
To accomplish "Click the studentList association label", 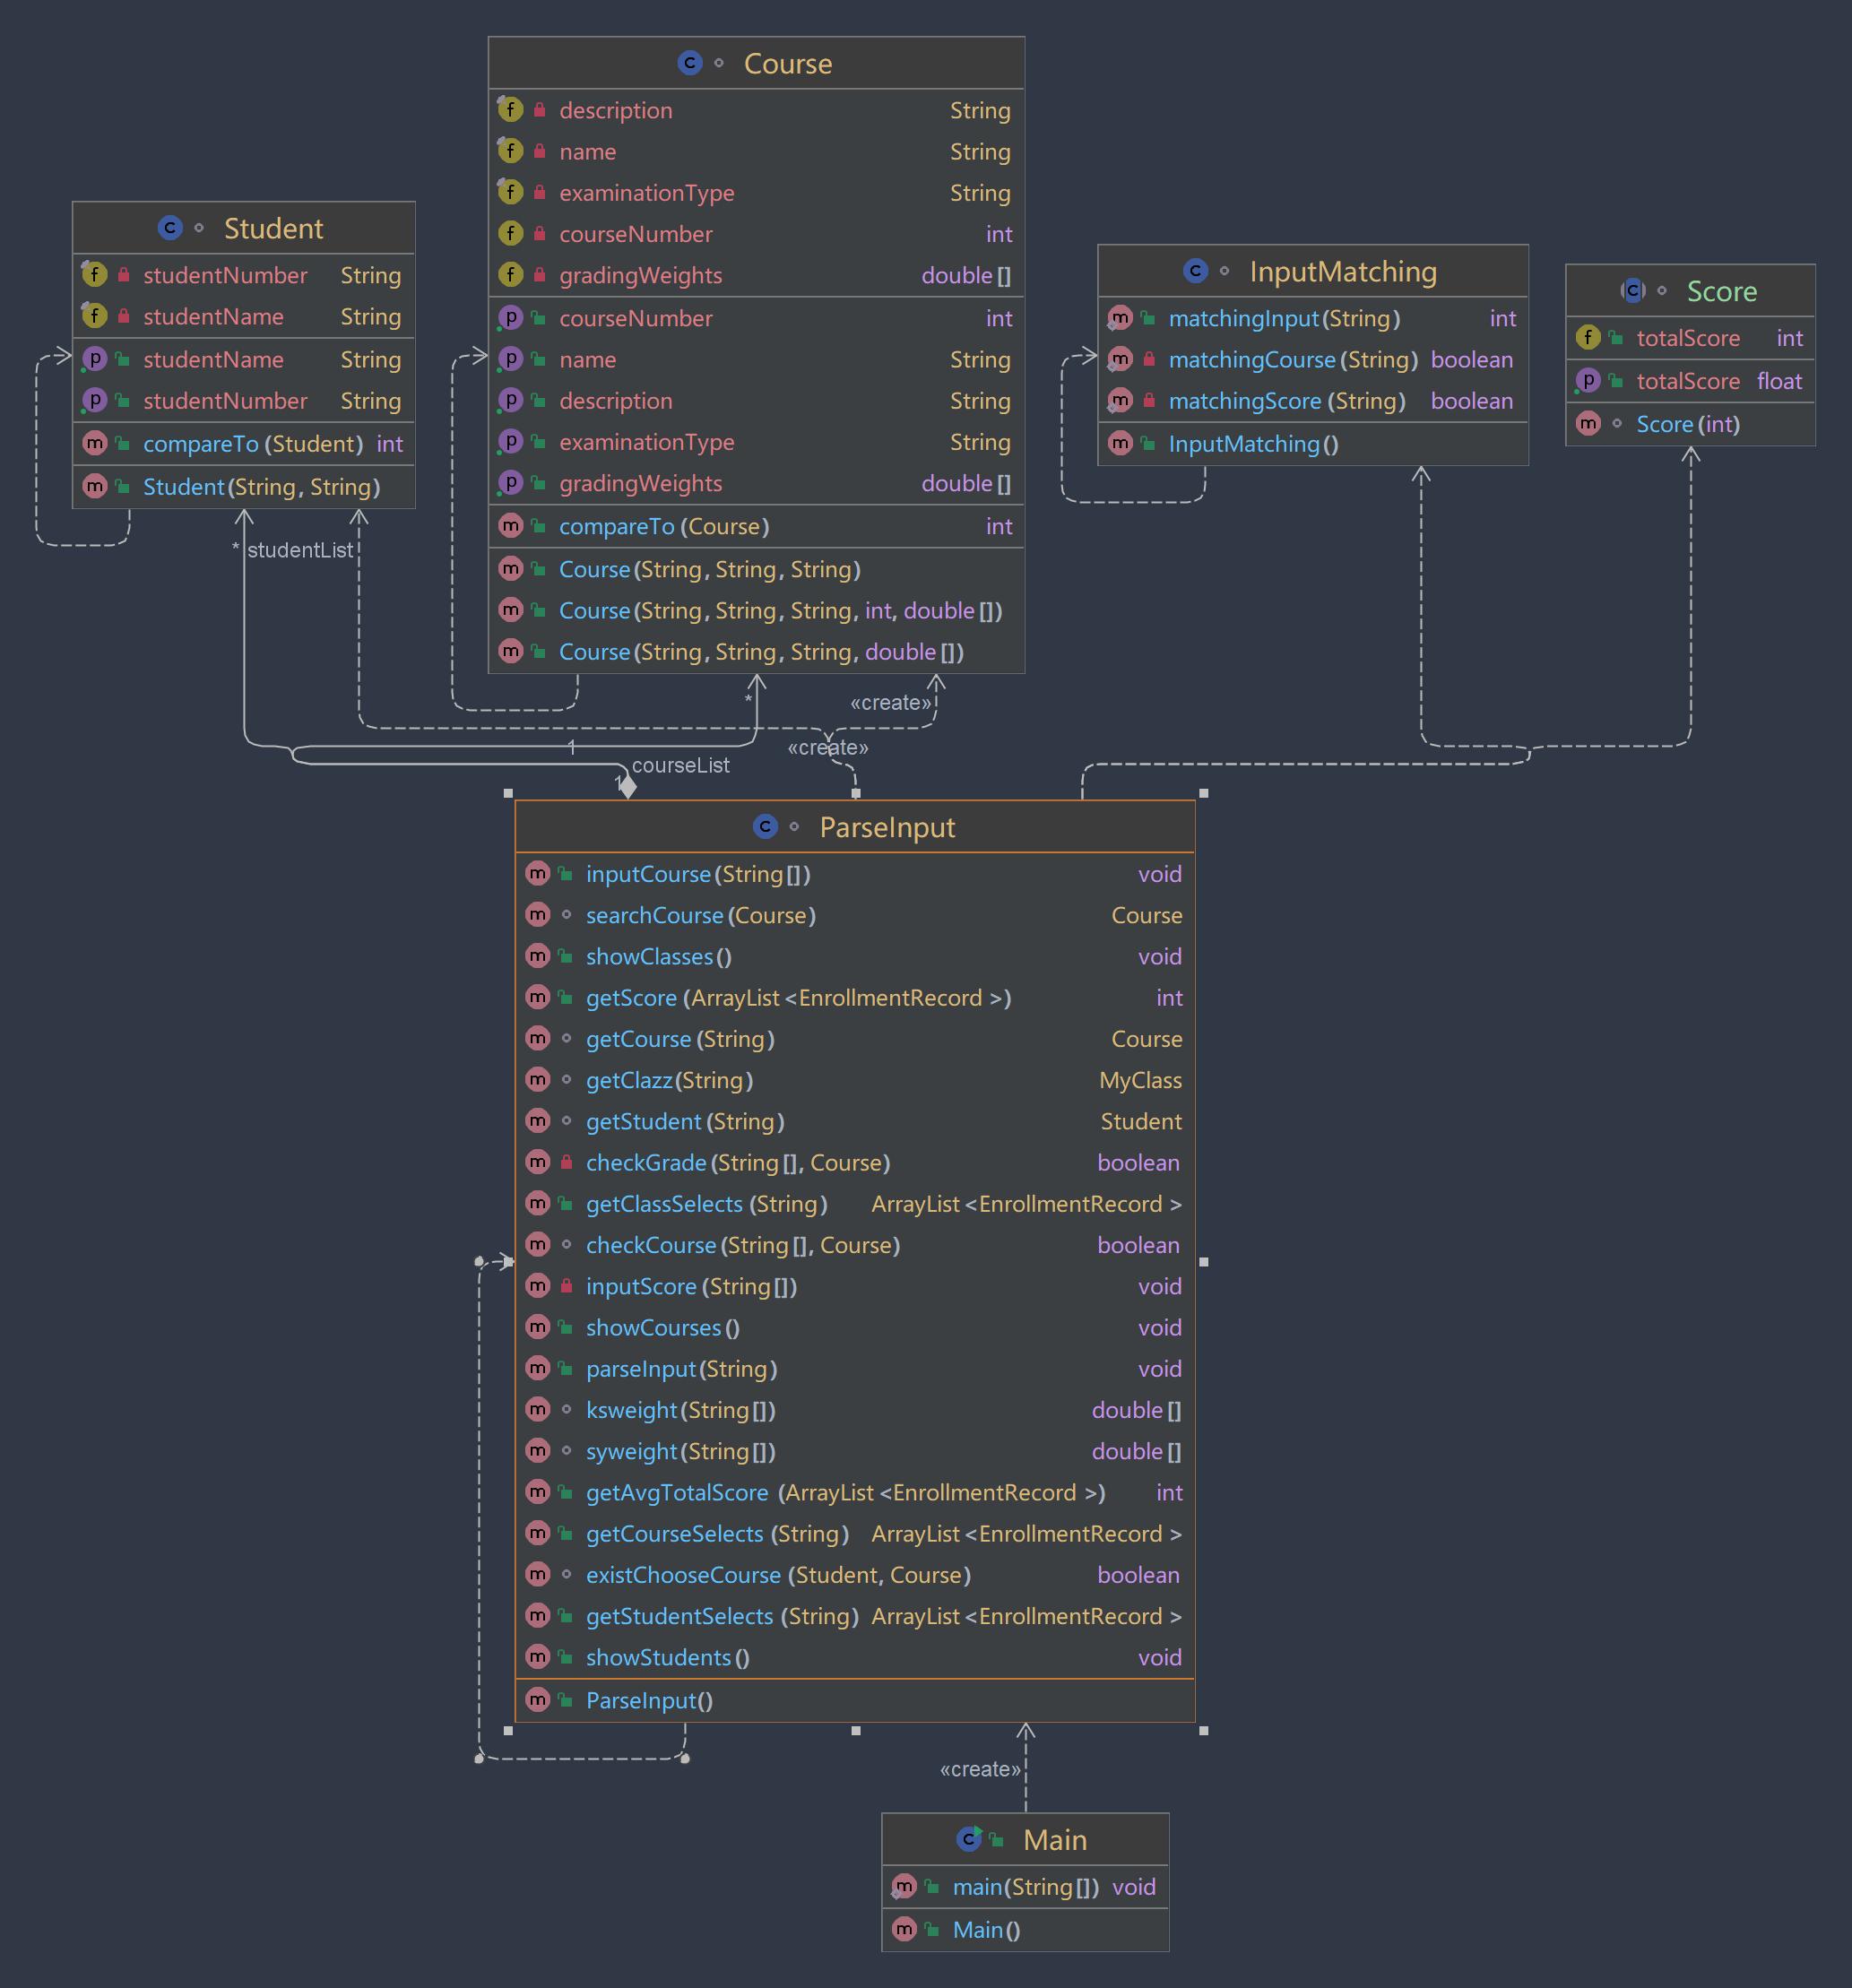I will point(300,550).
